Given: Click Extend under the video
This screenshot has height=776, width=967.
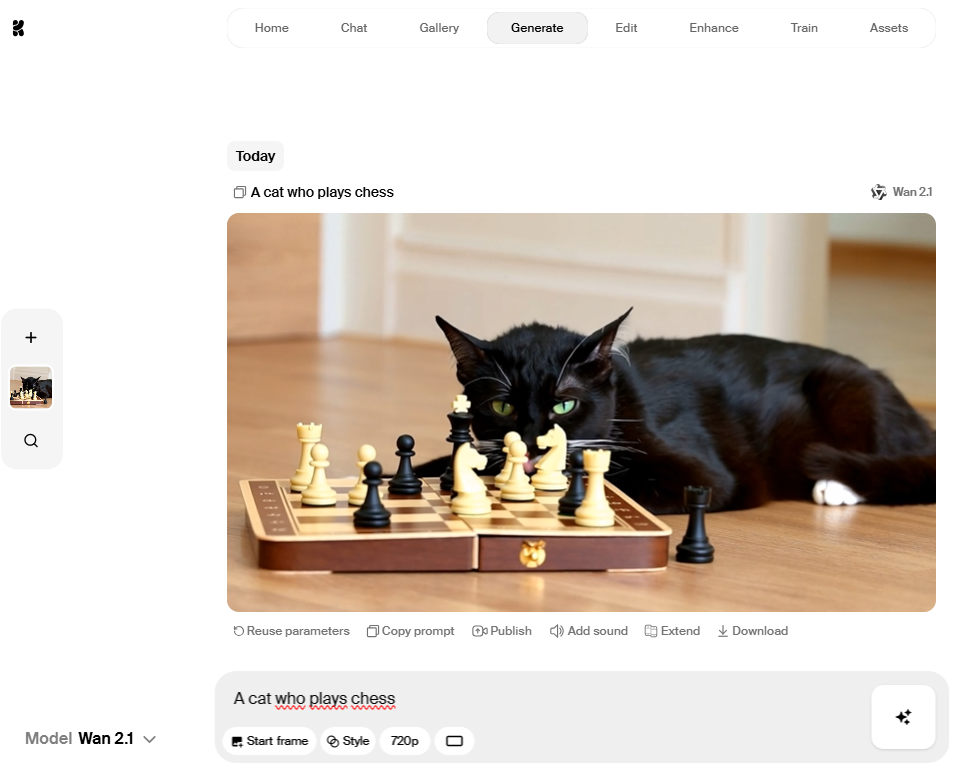Looking at the screenshot, I should point(672,631).
